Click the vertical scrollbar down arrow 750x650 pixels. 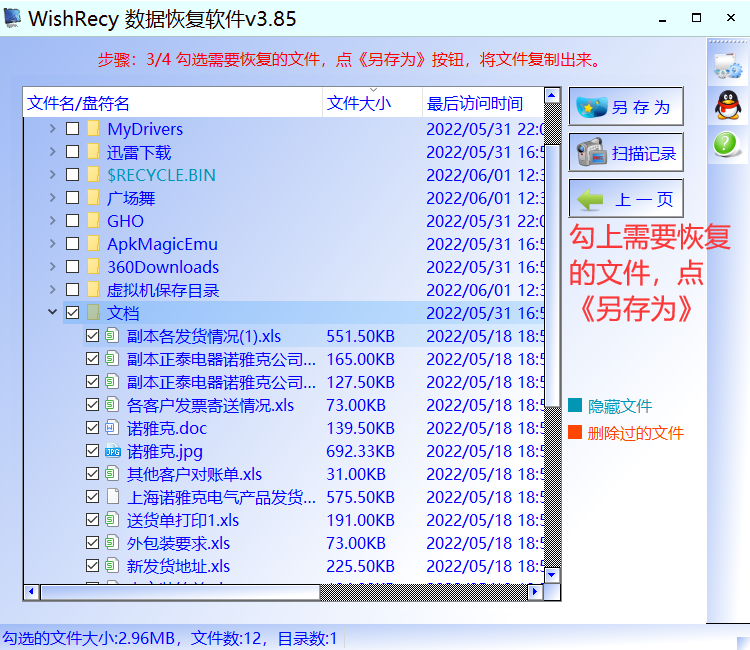[552, 574]
